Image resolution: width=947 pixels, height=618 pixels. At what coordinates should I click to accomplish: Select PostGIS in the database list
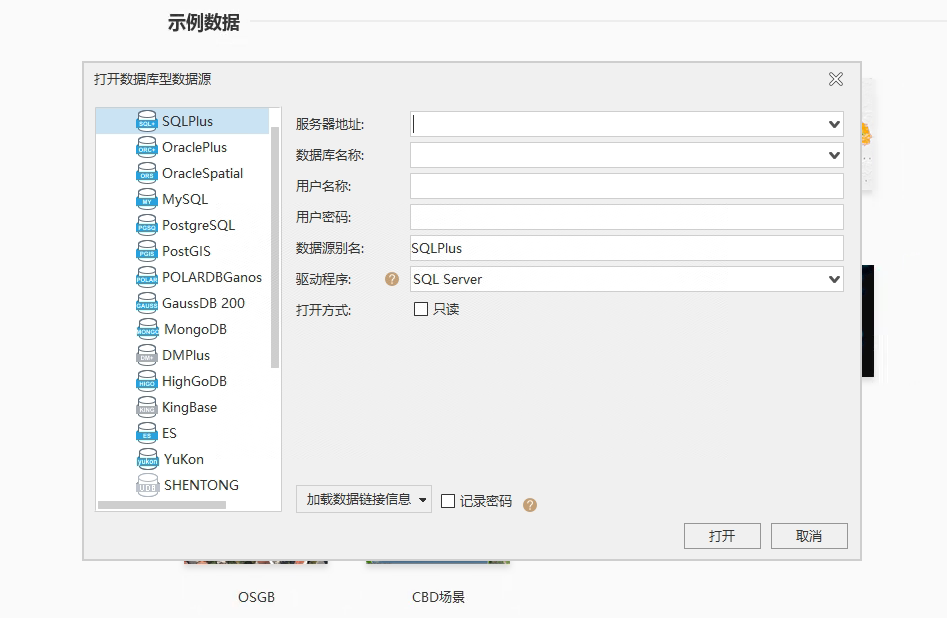[186, 251]
